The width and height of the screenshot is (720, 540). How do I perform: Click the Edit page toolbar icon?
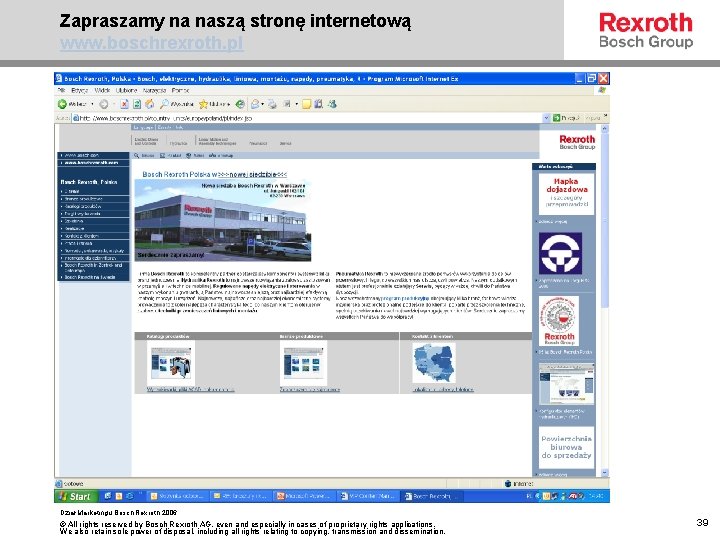point(287,104)
